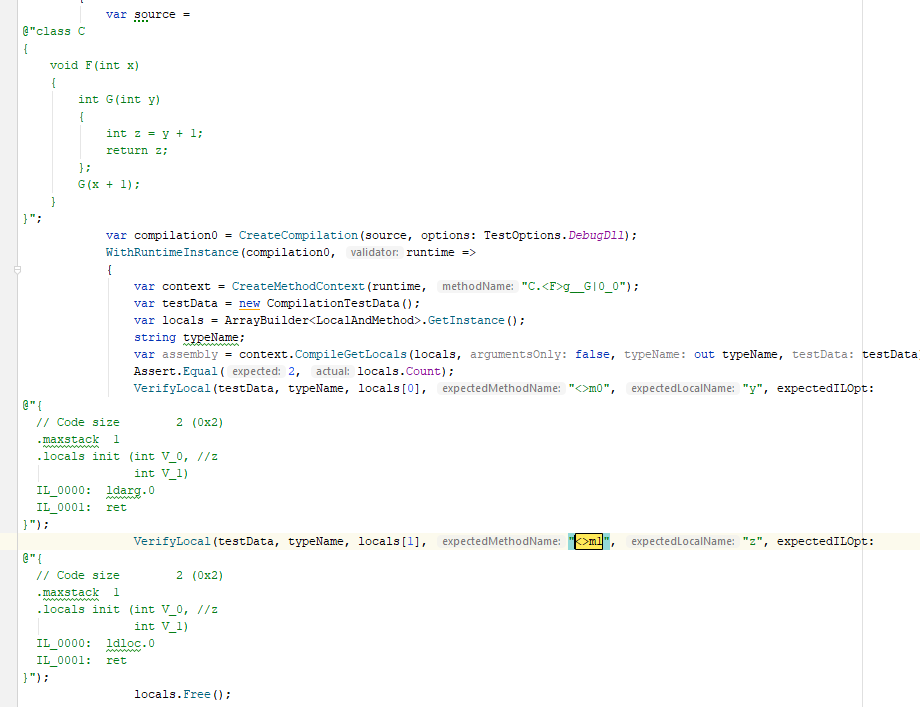Image resolution: width=920 pixels, height=707 pixels.
Task: Click the "z" expected local name string
Action: pos(752,542)
